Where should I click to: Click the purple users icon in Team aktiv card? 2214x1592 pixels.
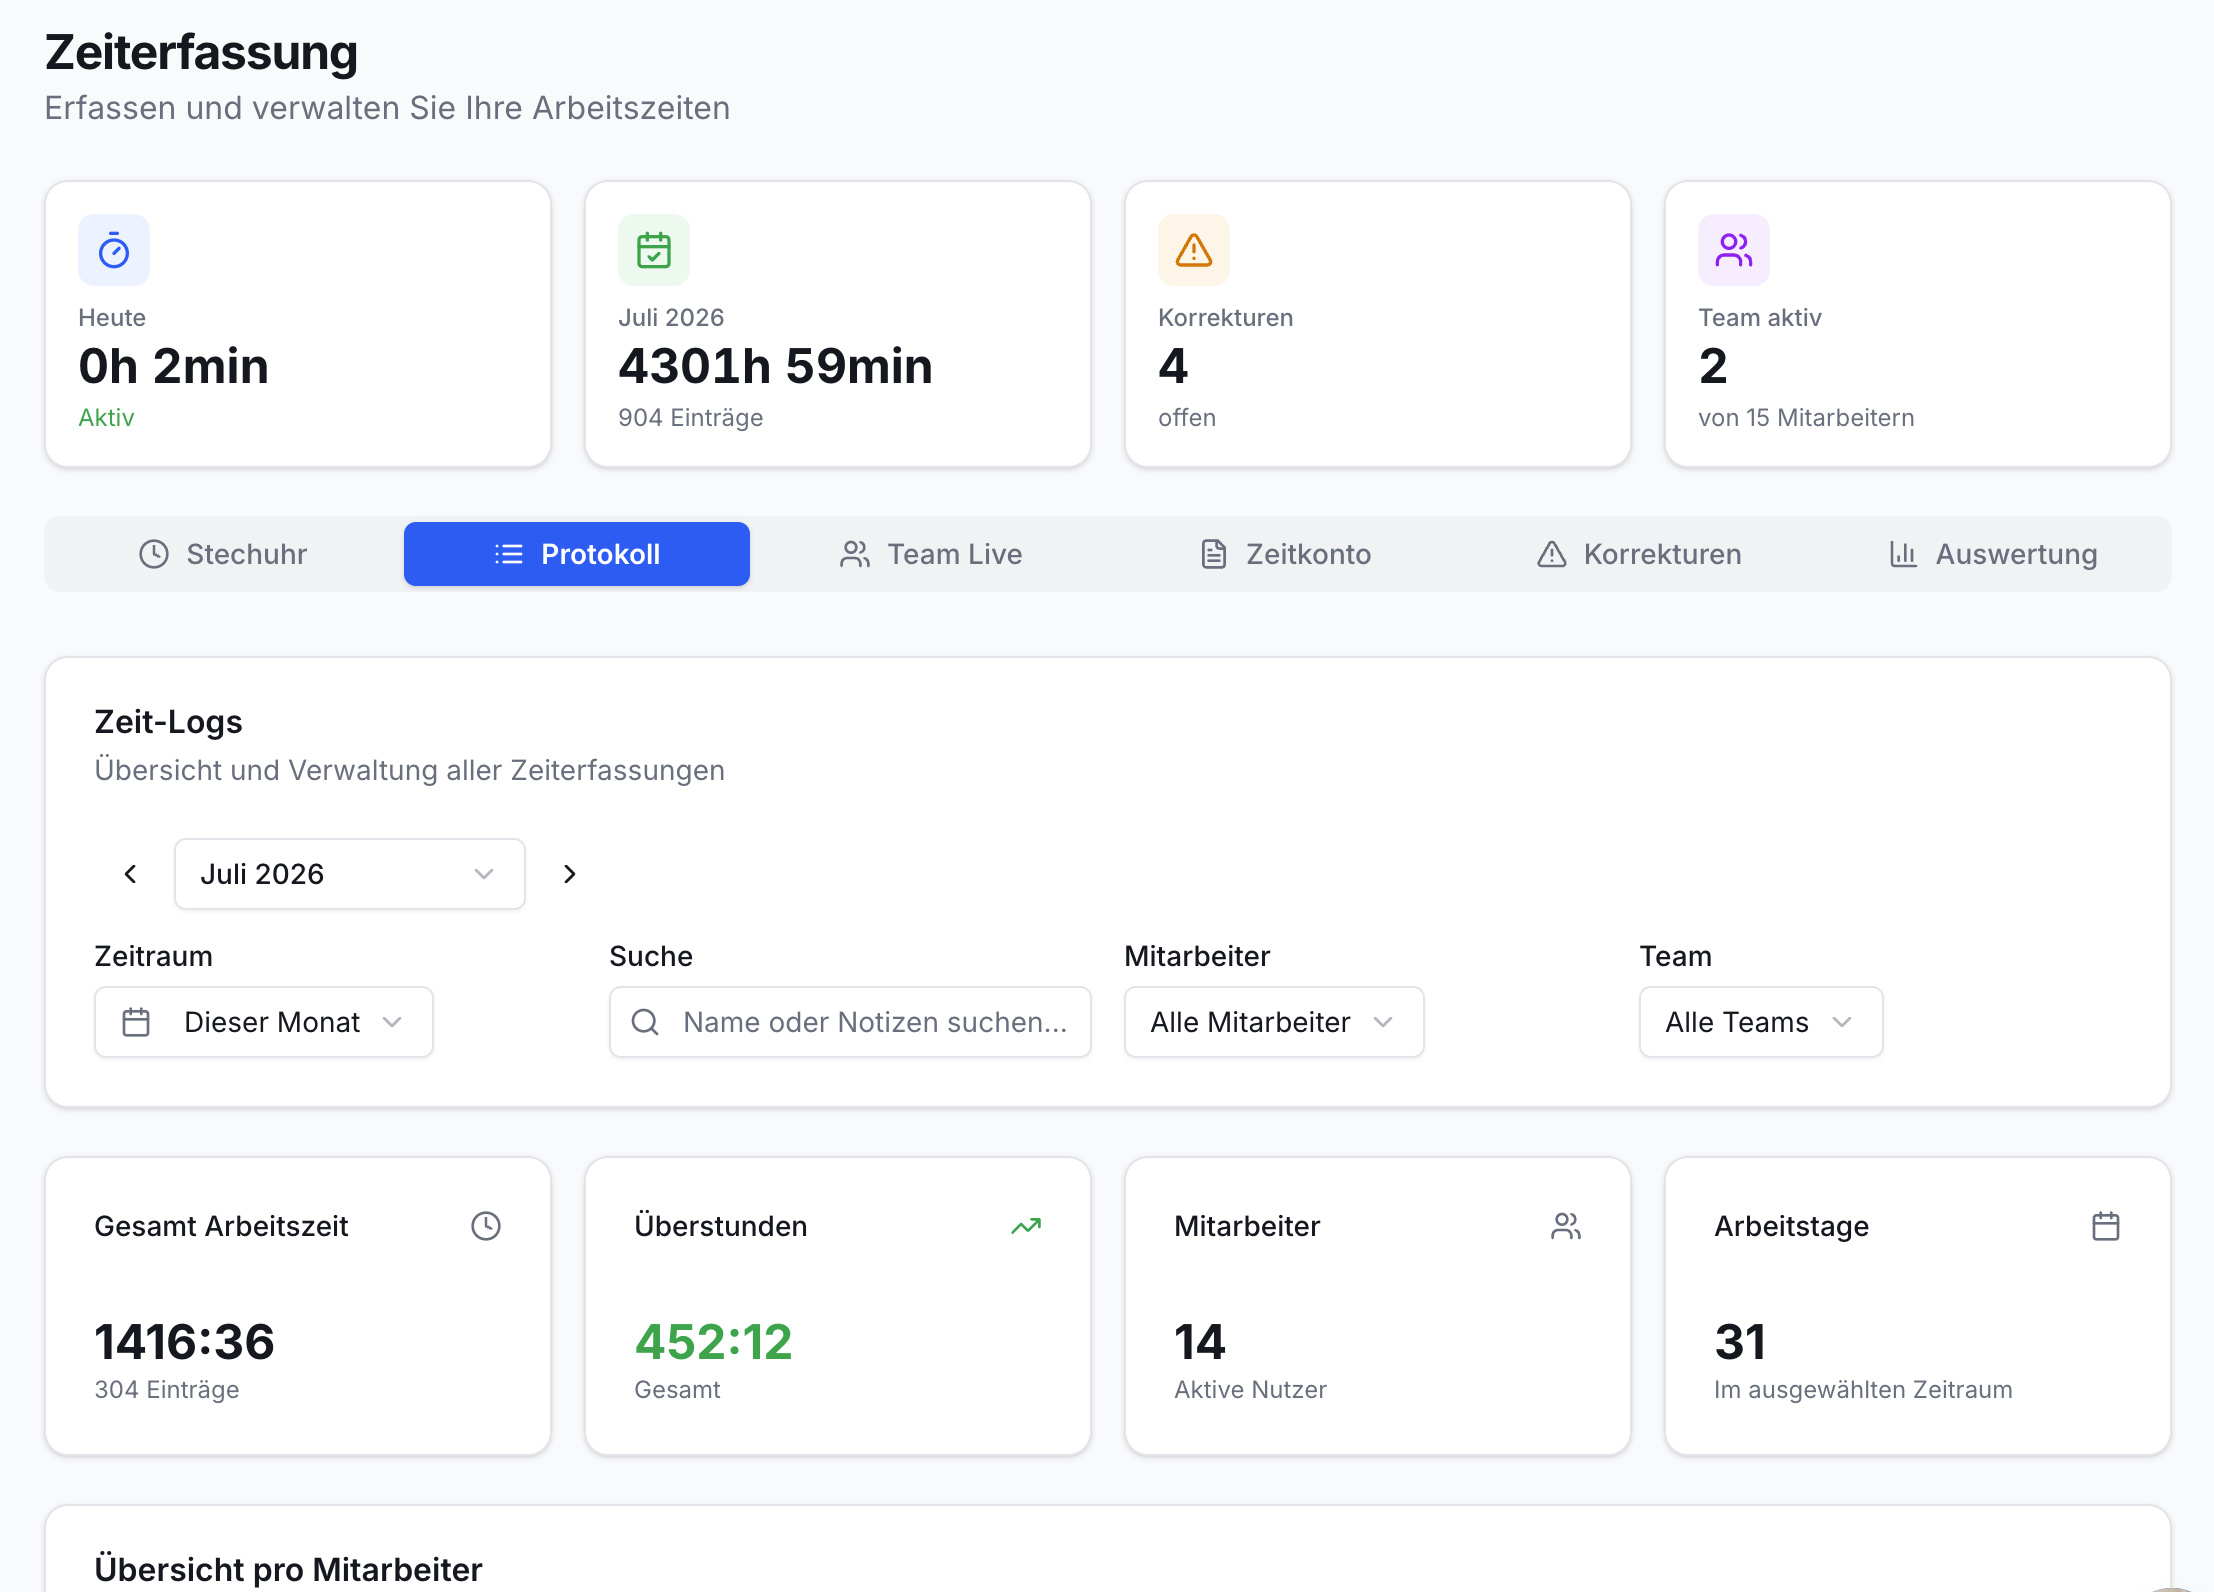point(1734,250)
